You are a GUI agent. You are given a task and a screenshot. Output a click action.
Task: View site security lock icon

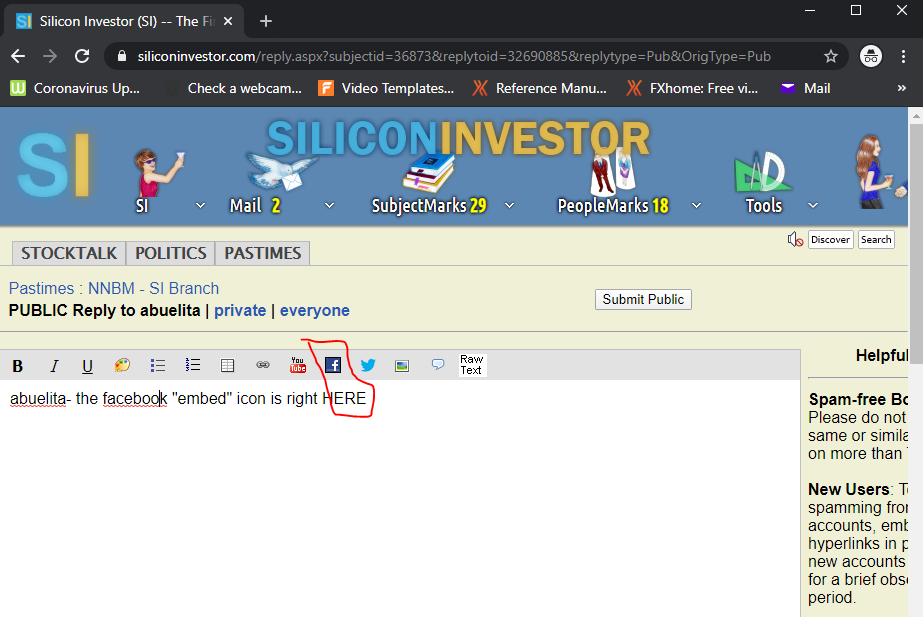[122, 56]
